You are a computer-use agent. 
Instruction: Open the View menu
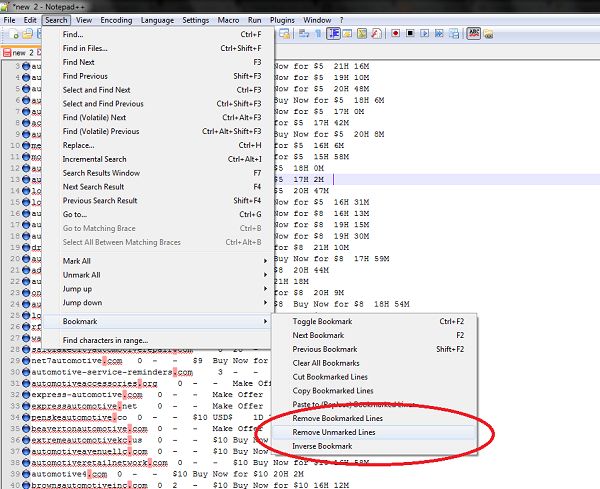[x=84, y=20]
